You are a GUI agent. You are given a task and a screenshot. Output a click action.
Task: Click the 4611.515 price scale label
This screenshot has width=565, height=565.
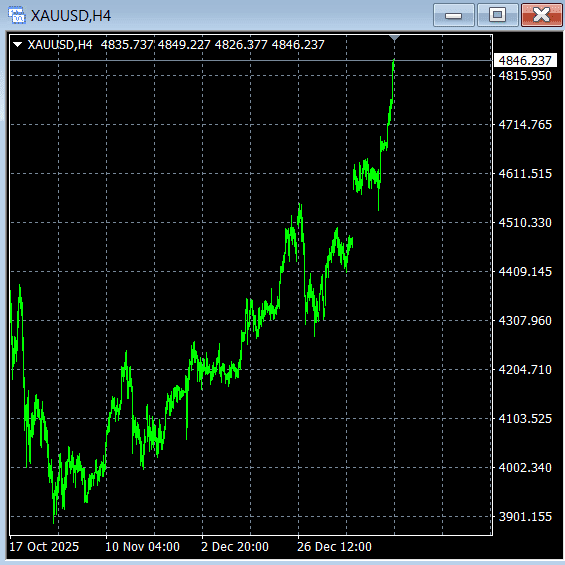tap(525, 174)
